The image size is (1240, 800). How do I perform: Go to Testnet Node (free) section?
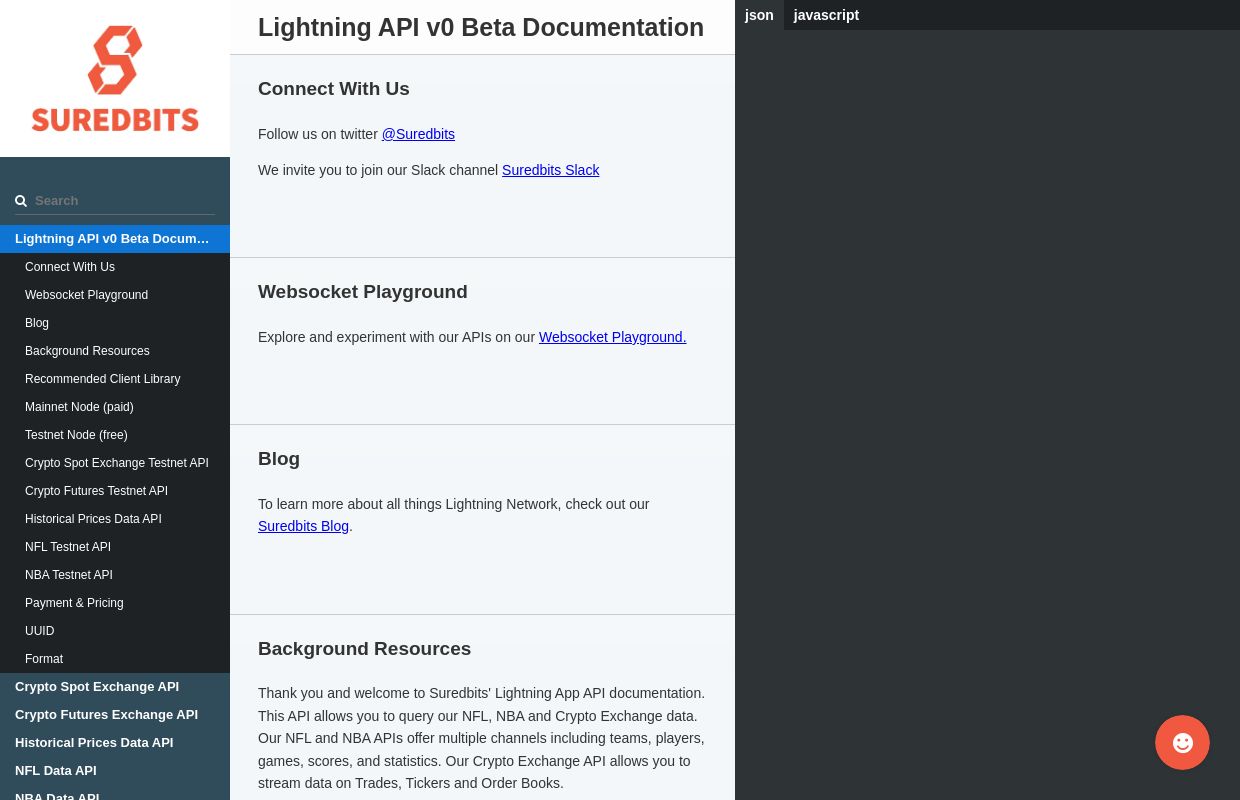click(x=115, y=435)
